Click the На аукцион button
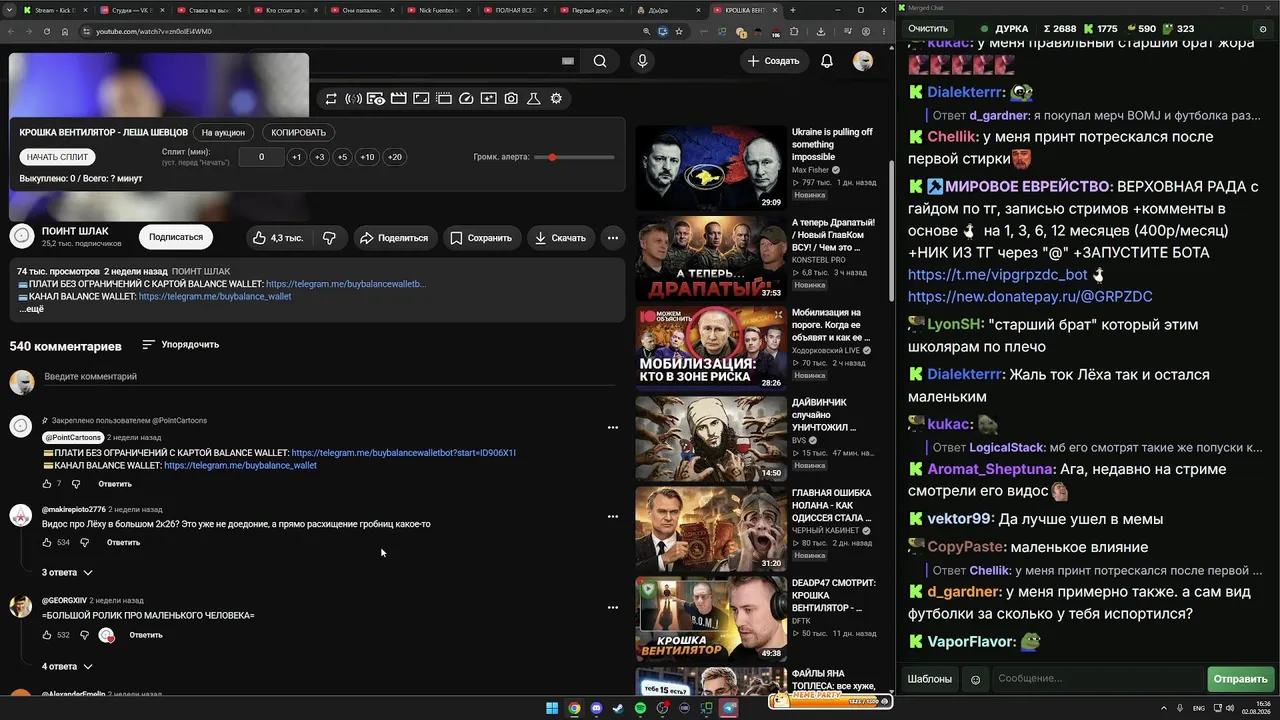 [x=223, y=132]
